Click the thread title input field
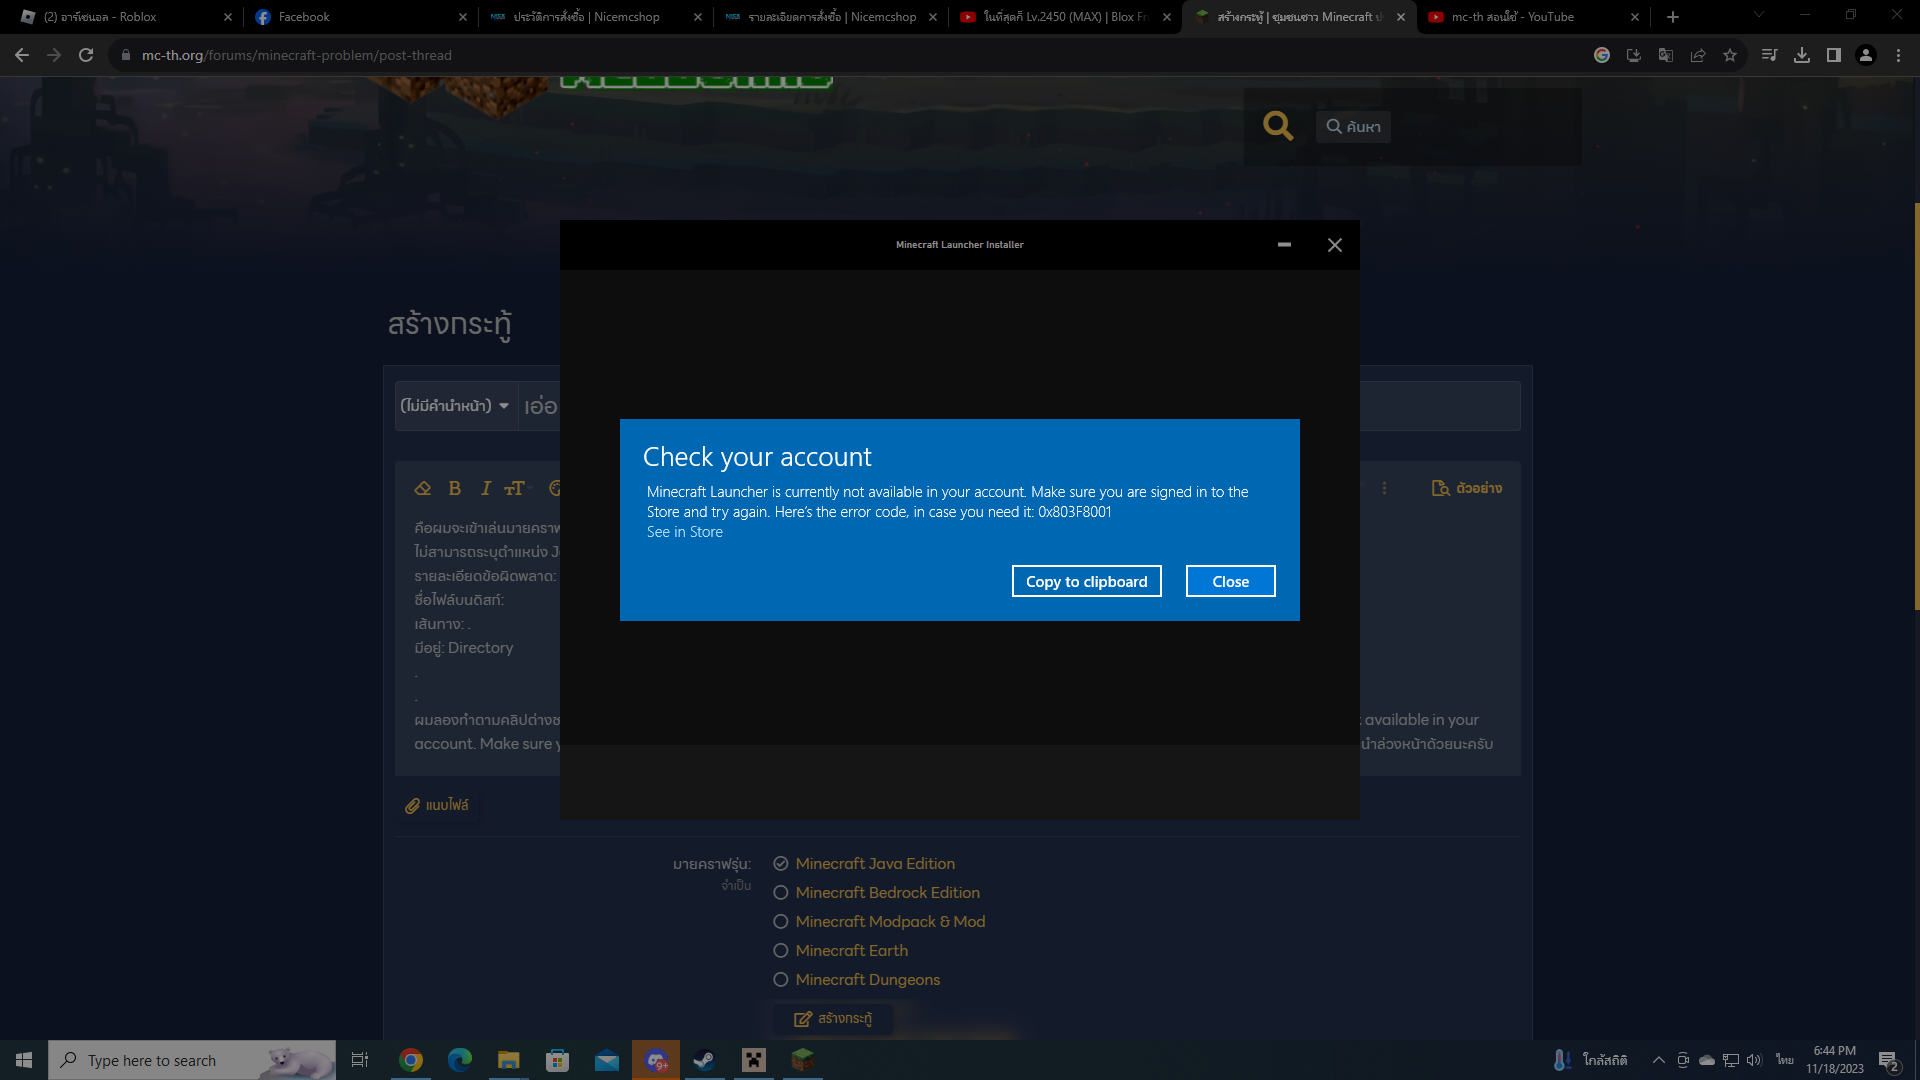1920x1080 pixels. 1019,406
